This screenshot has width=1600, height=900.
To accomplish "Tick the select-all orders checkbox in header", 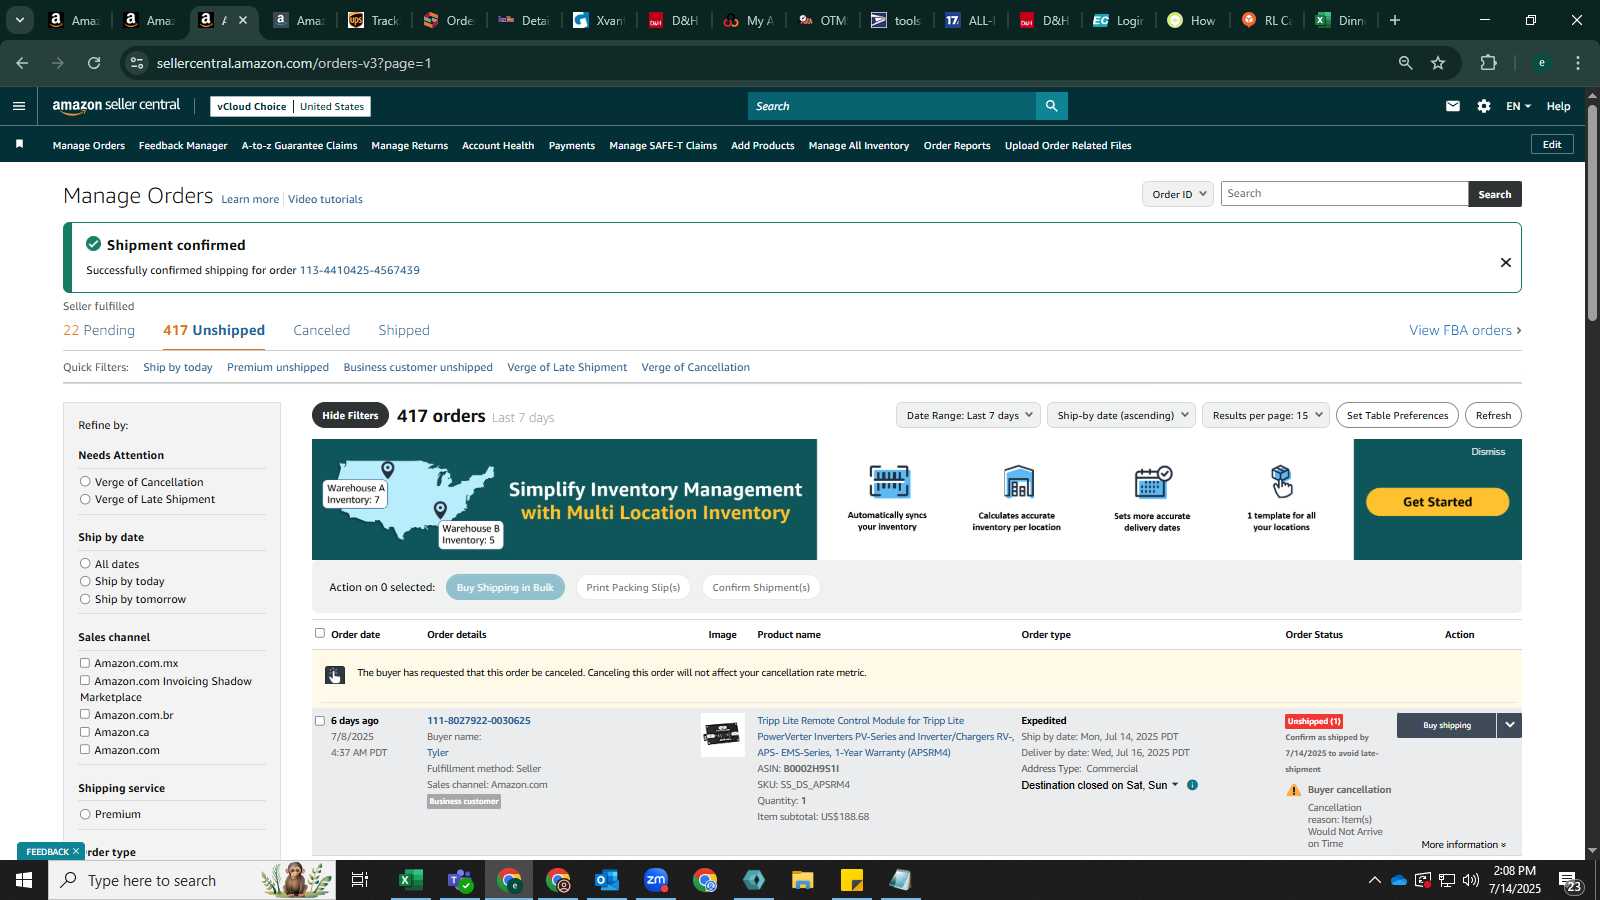I will tap(320, 633).
